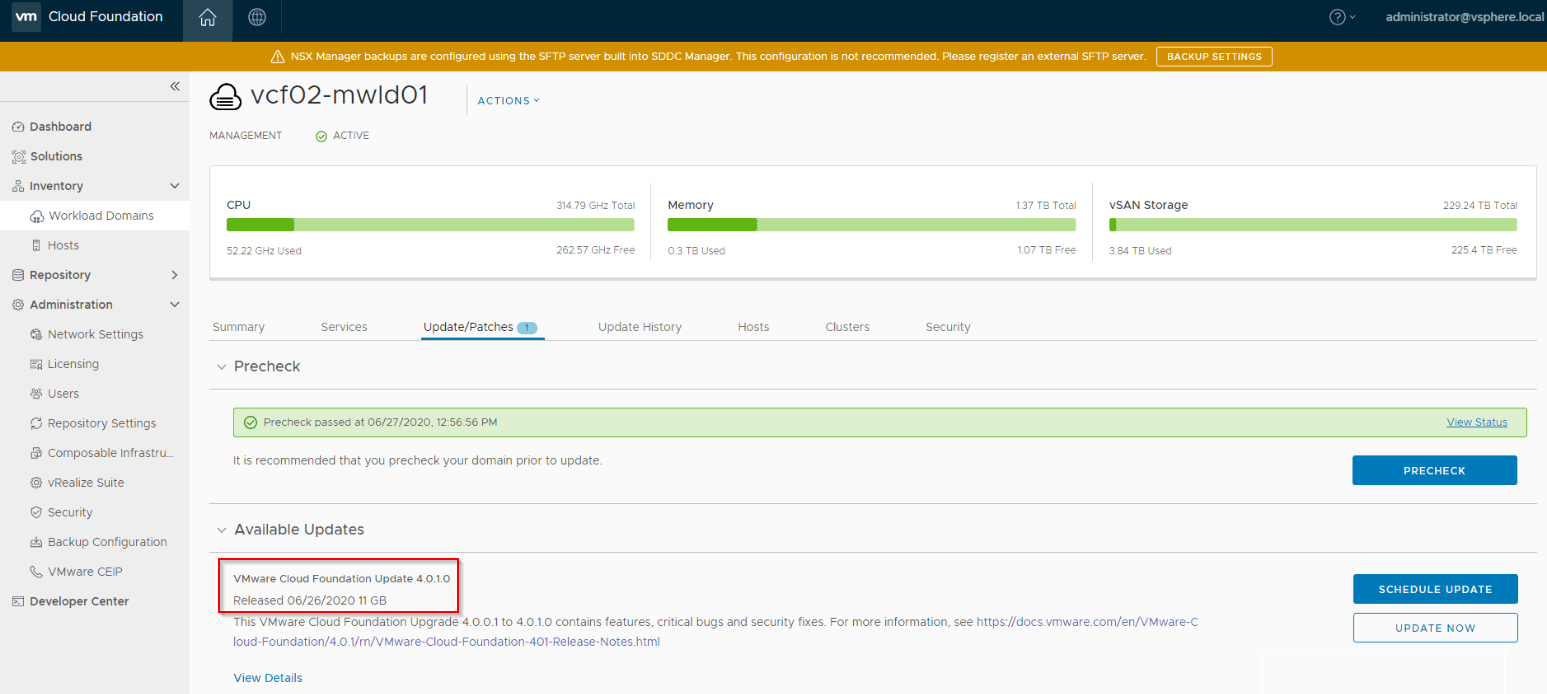The height and width of the screenshot is (694, 1547).
Task: Collapse the Precheck section
Action: (222, 367)
